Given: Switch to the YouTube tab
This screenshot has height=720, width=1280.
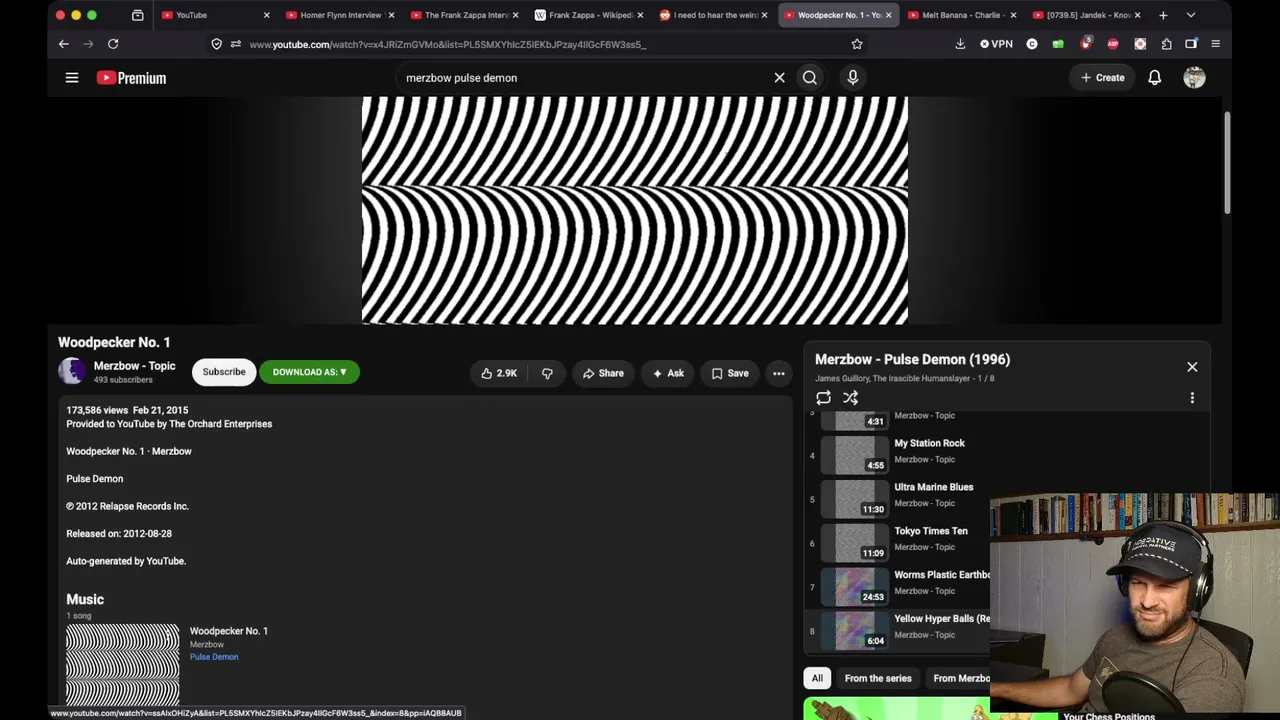Looking at the screenshot, I should (x=215, y=15).
